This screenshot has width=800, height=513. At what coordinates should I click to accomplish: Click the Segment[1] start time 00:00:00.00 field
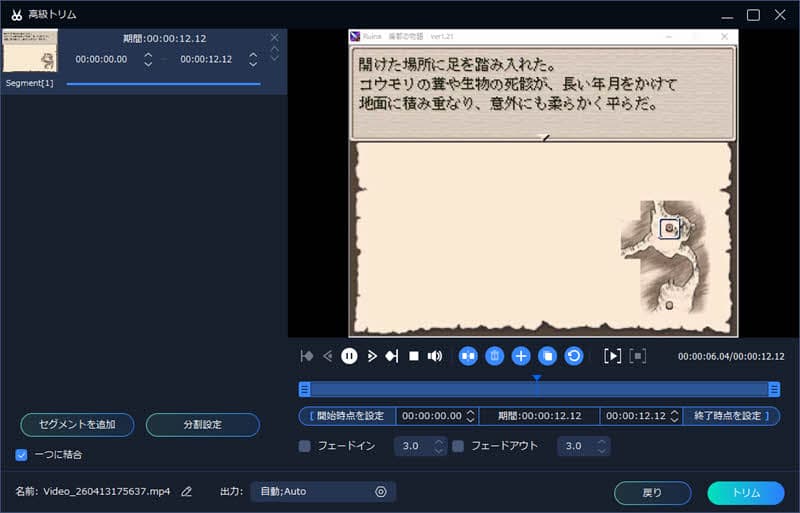[101, 59]
